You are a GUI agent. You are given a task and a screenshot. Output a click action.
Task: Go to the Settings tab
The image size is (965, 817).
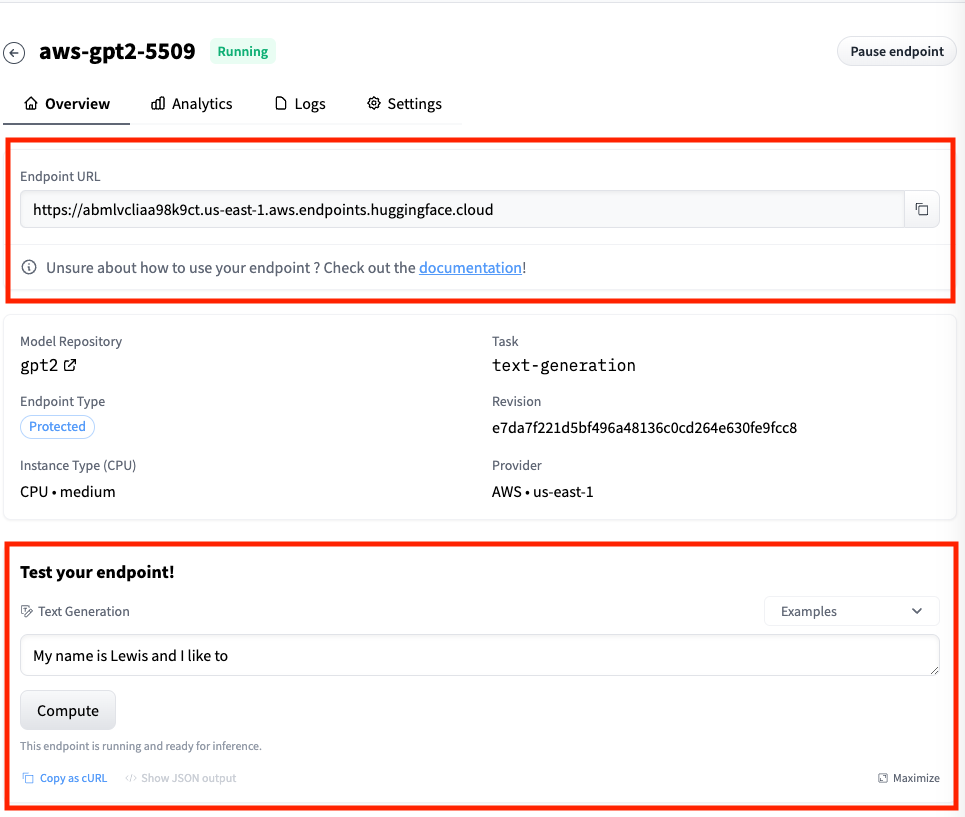404,104
